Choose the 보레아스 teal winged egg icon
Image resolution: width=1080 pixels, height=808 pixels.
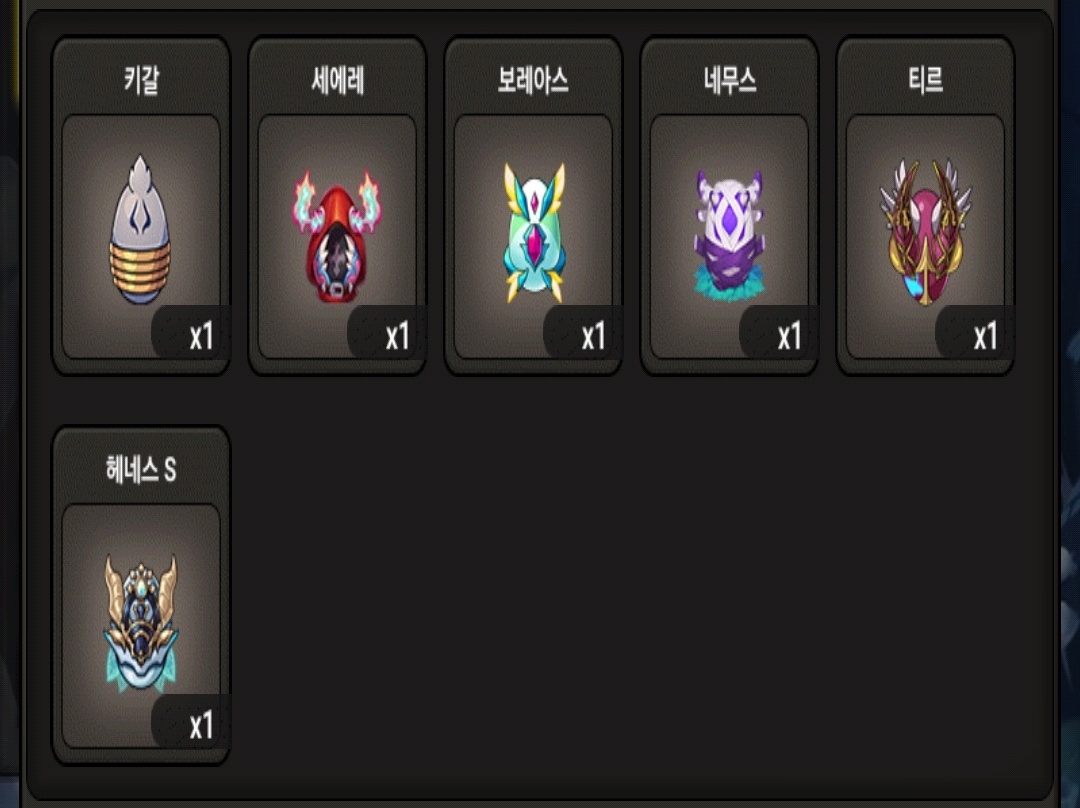[534, 232]
